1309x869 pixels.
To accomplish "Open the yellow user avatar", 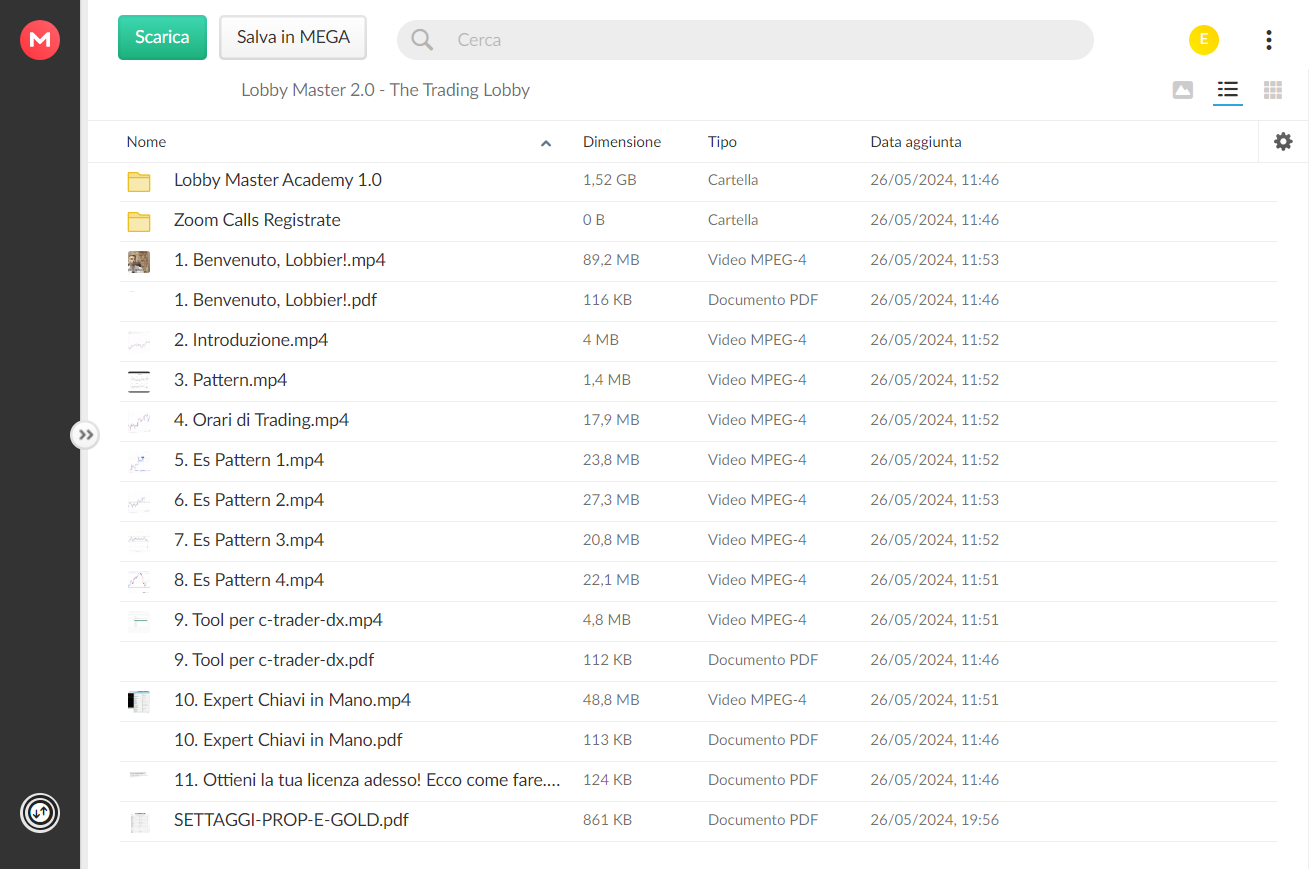I will (x=1204, y=40).
